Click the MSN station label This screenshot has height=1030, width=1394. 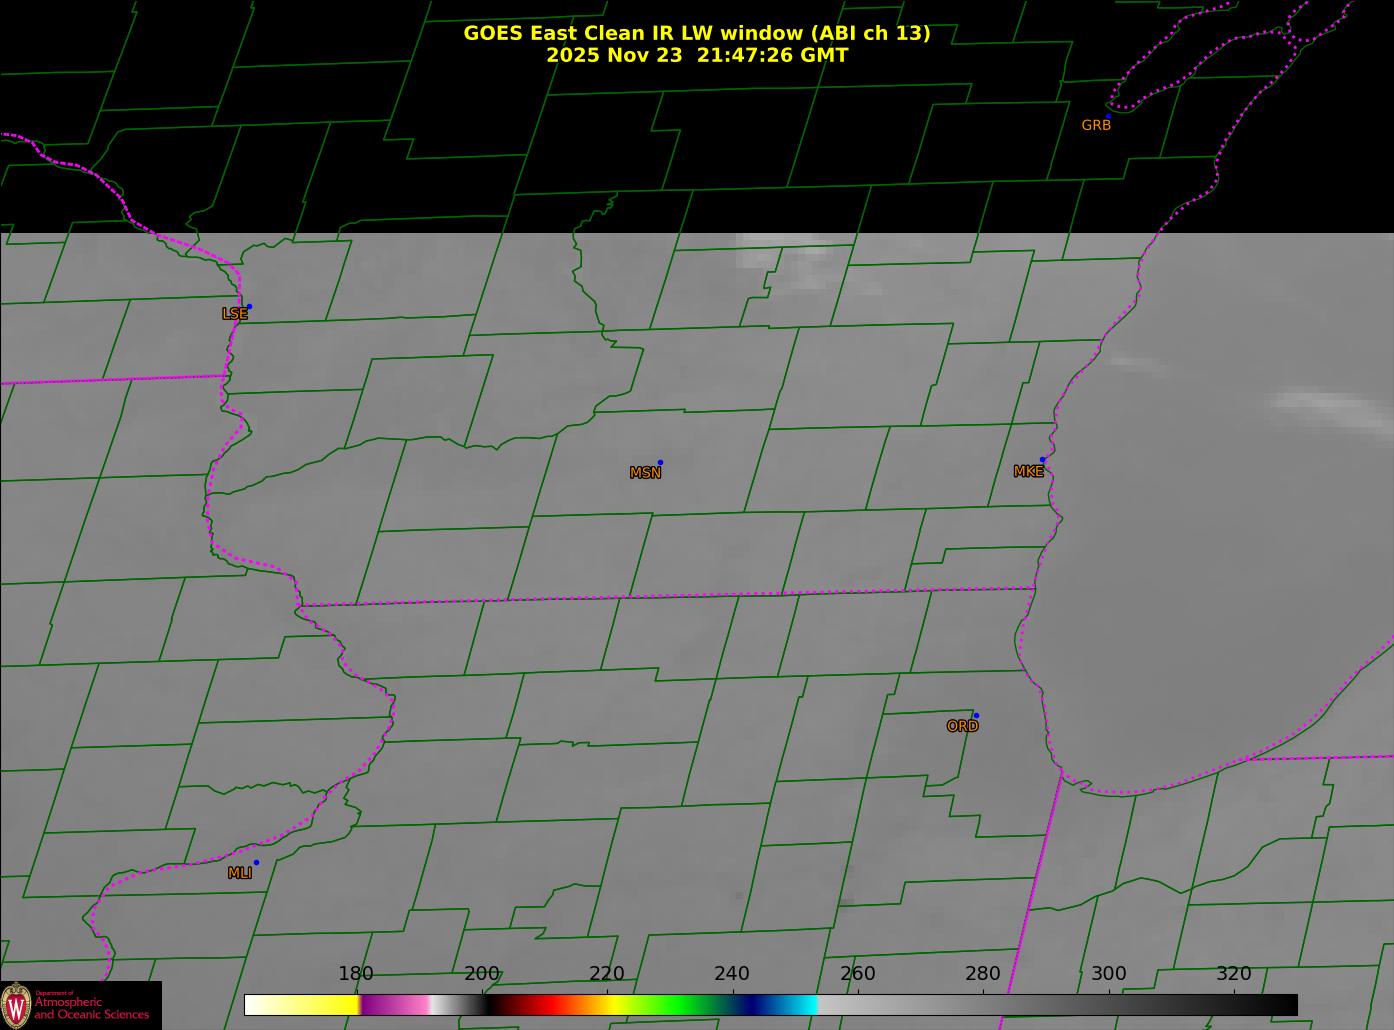pyautogui.click(x=645, y=473)
